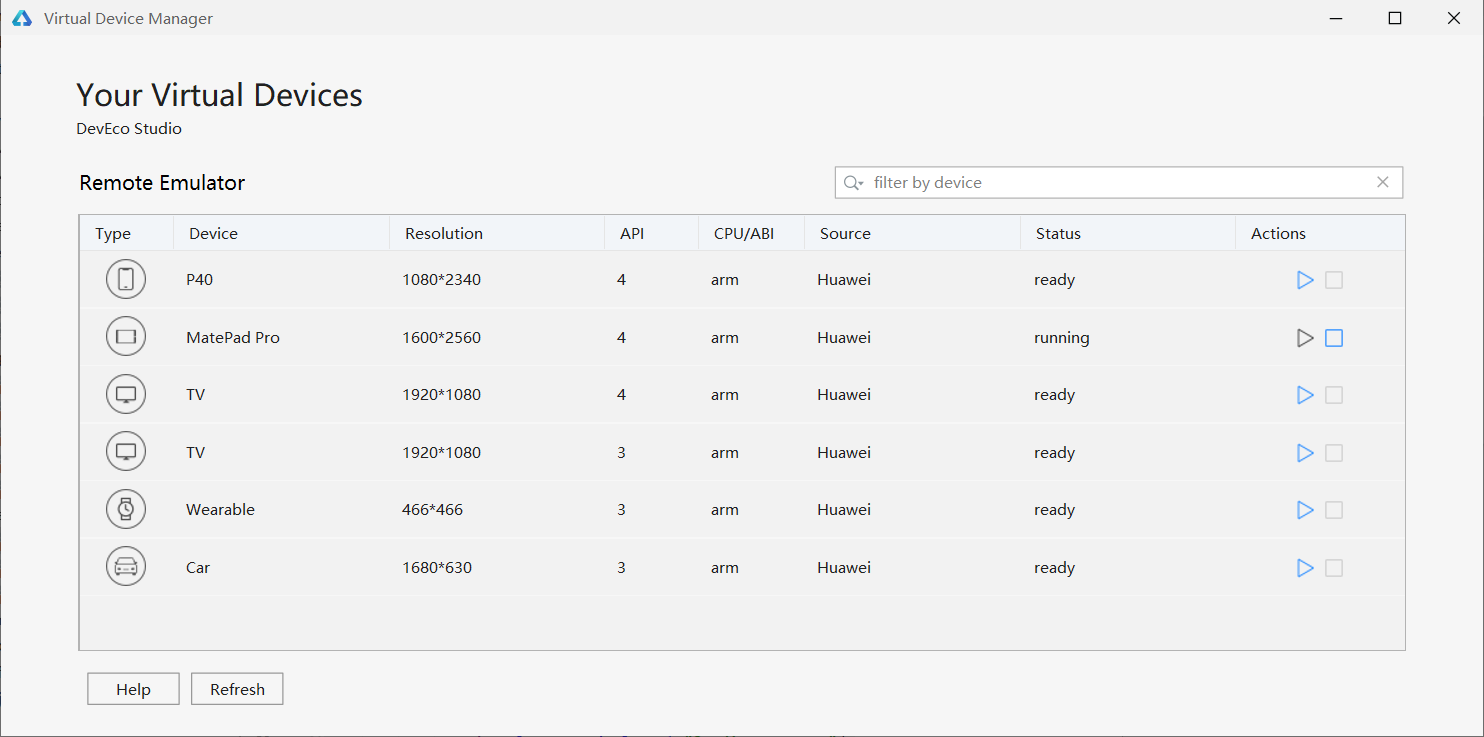Select the P40 device name
The image size is (1484, 737).
[199, 280]
